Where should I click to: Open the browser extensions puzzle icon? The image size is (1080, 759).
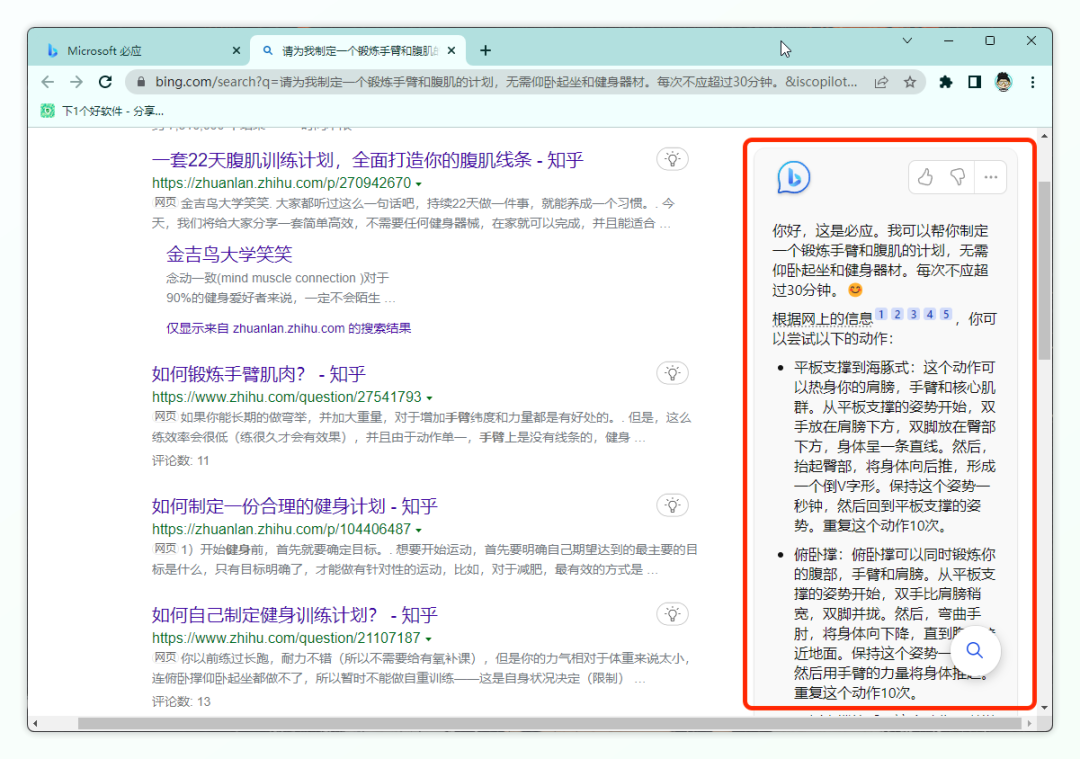tap(945, 82)
